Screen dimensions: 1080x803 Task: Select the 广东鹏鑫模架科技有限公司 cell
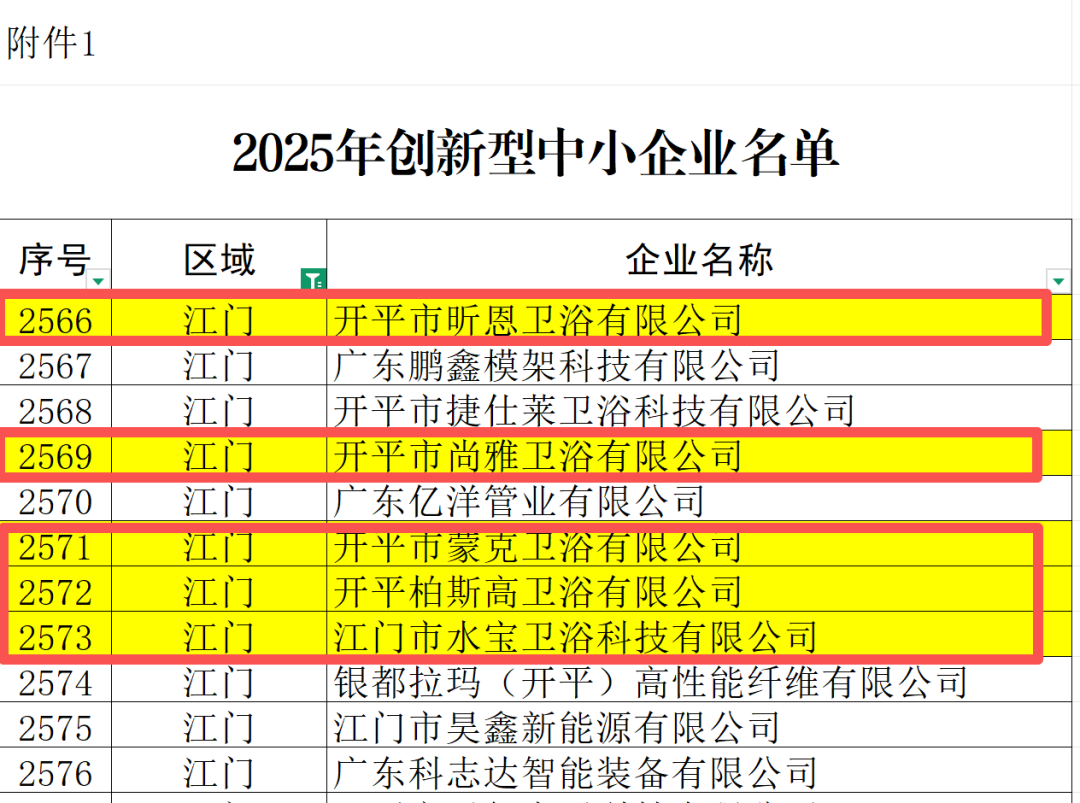tap(556, 366)
